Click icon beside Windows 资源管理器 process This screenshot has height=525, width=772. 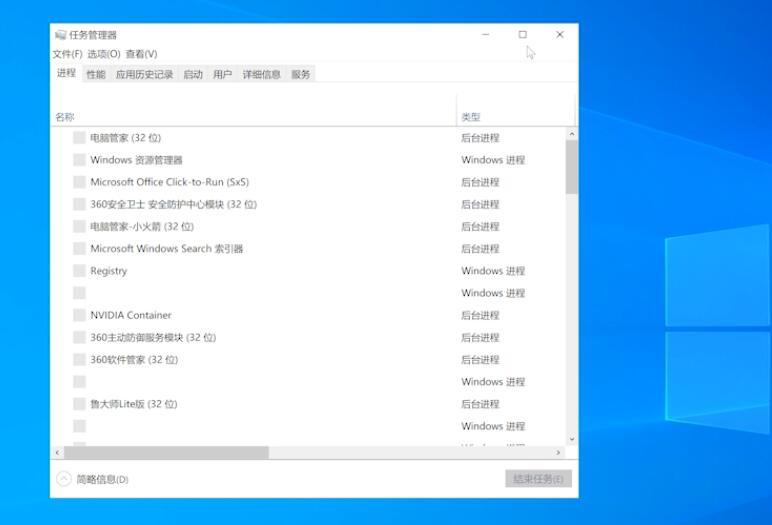[x=79, y=160]
